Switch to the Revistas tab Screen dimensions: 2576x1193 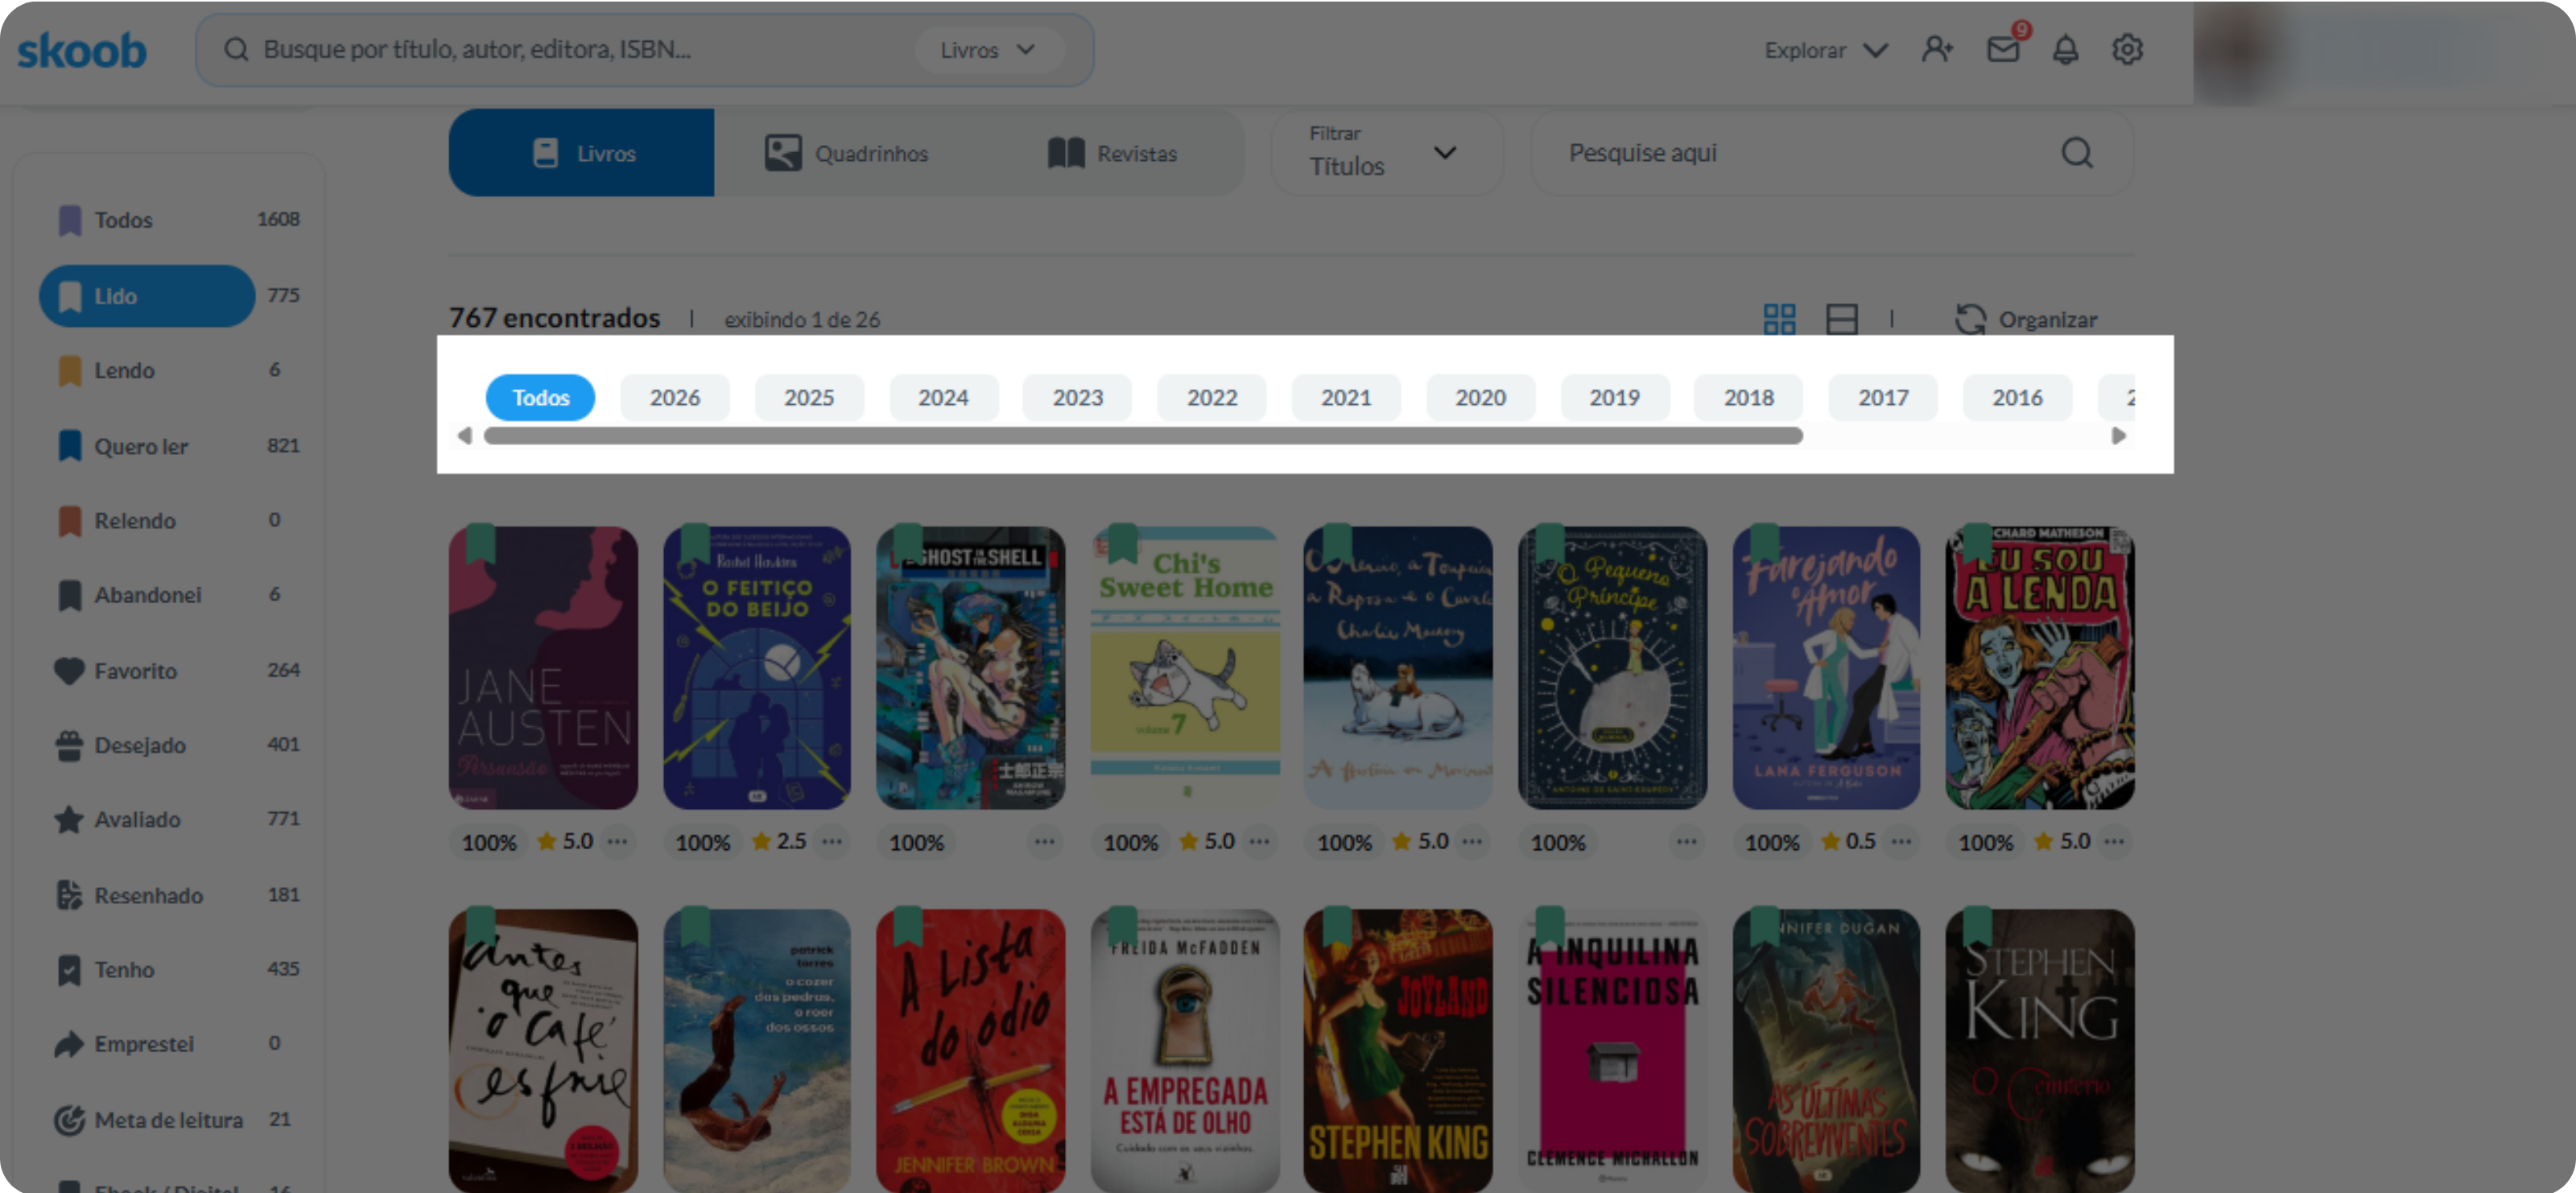[x=1112, y=153]
